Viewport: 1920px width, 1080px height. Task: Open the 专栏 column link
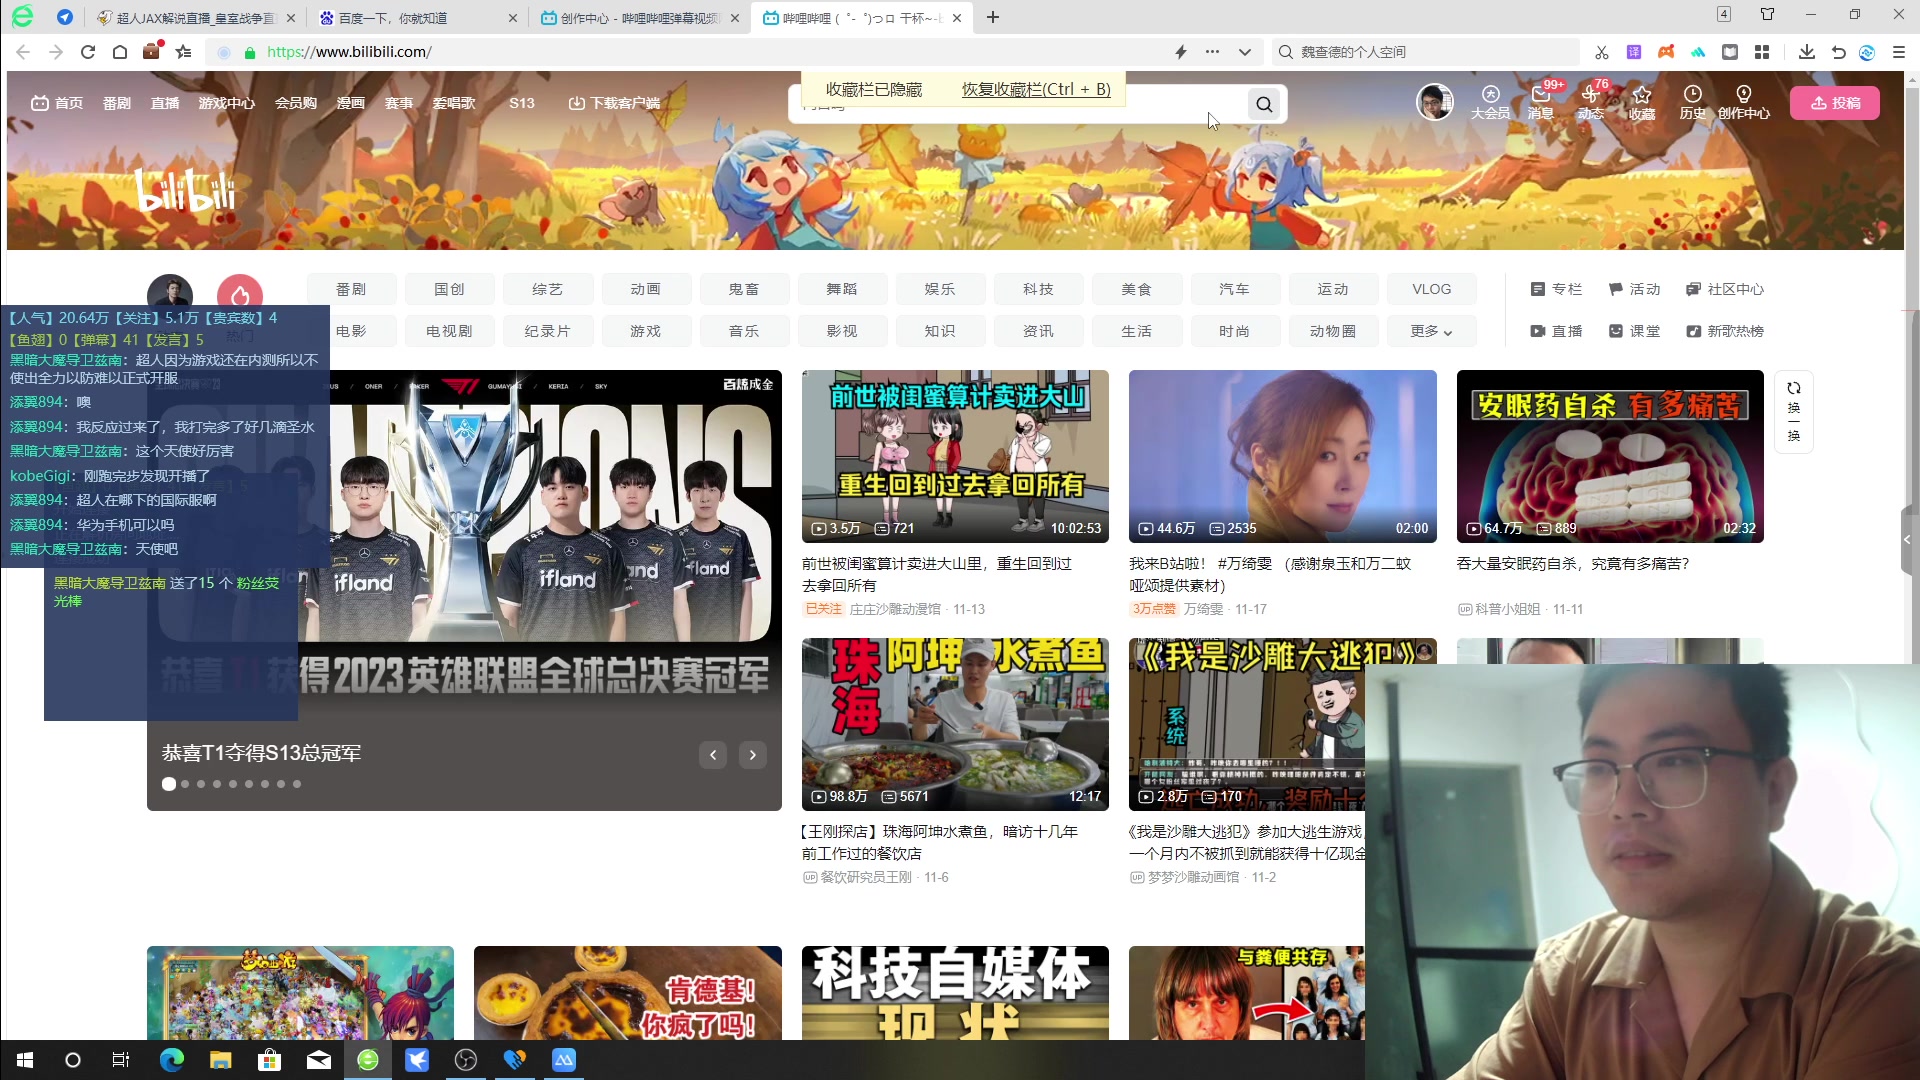1556,289
